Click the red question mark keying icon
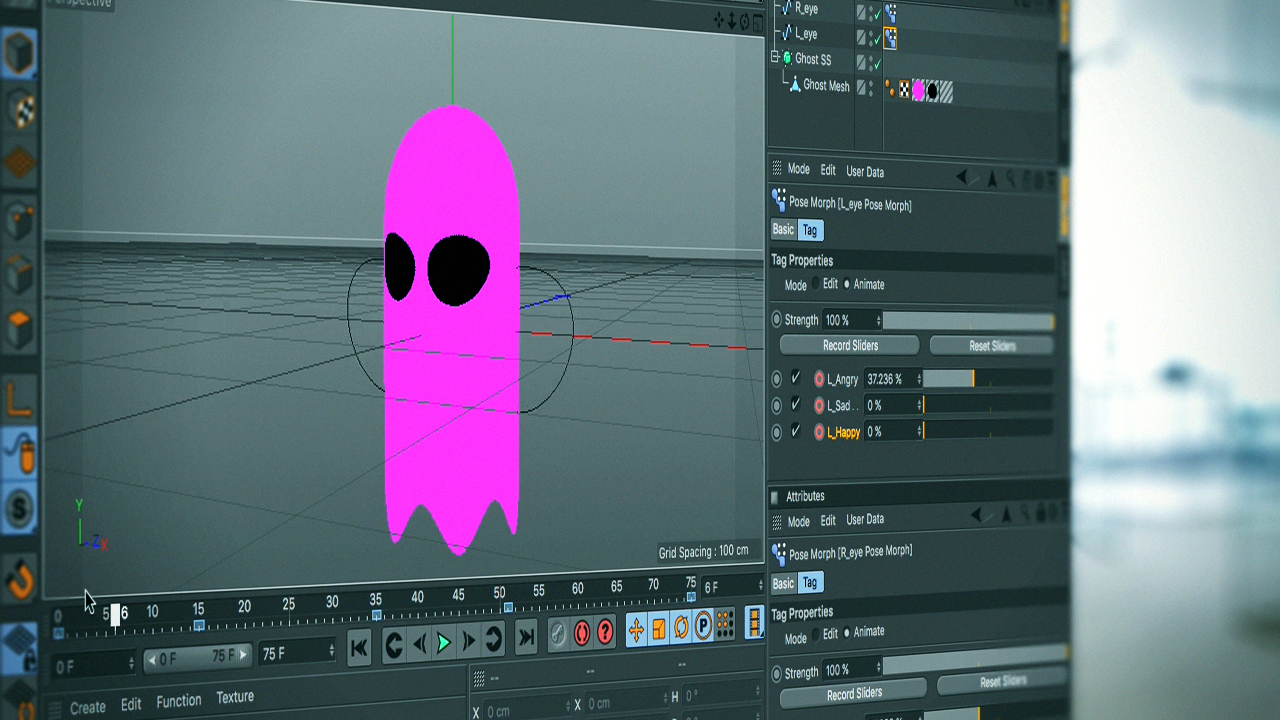1280x720 pixels. point(605,631)
